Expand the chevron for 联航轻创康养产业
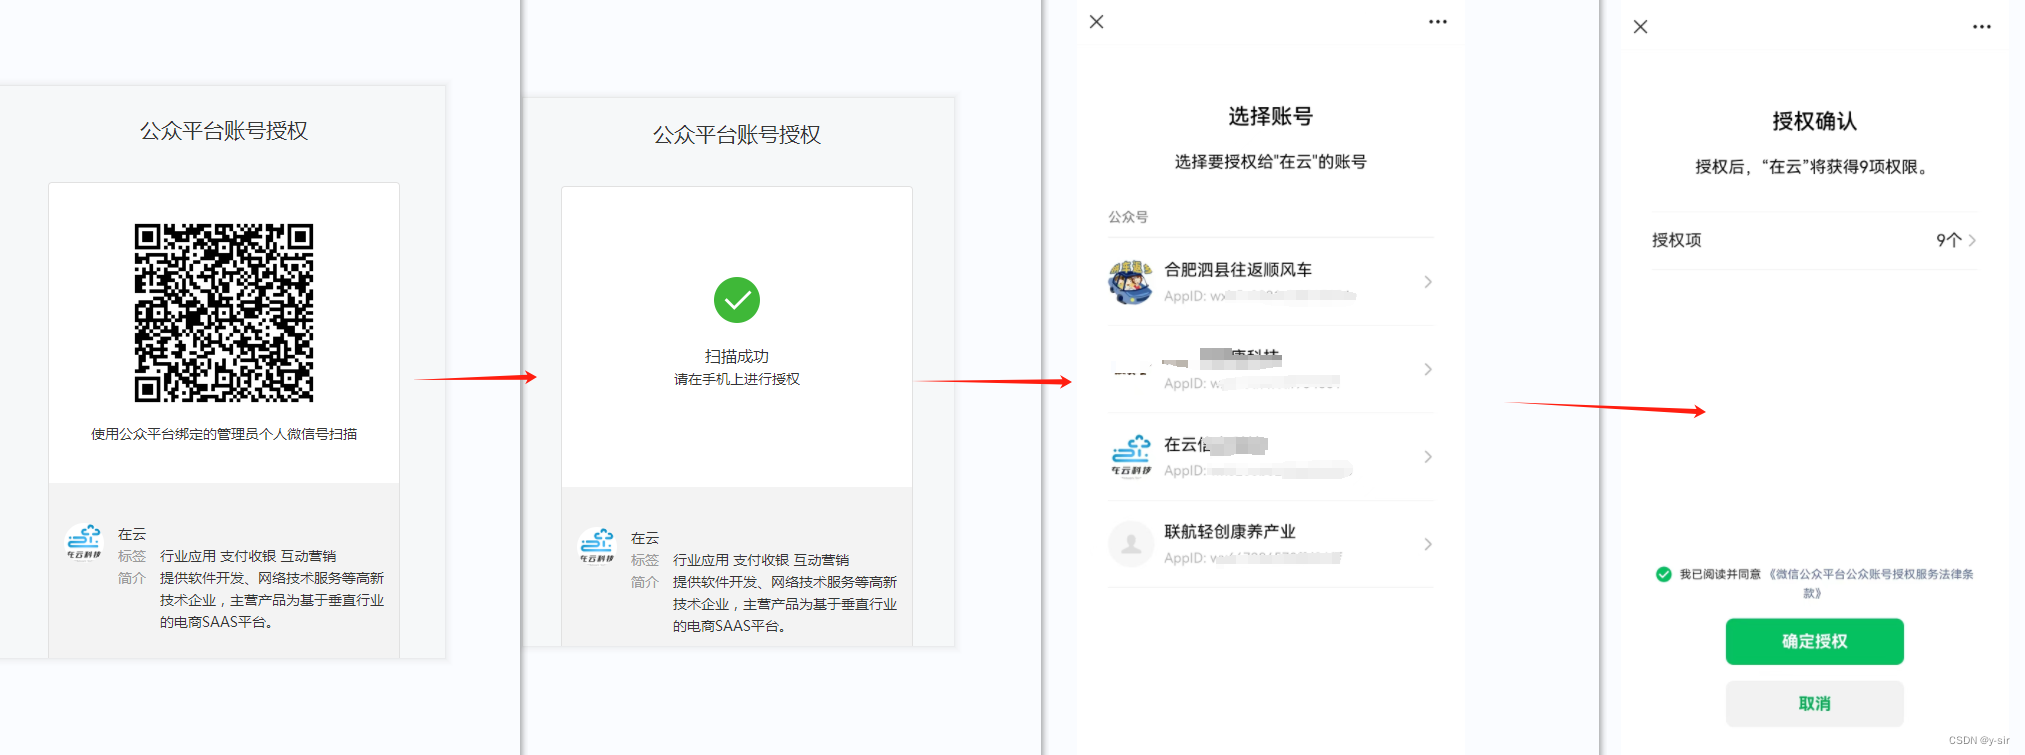 coord(1428,544)
